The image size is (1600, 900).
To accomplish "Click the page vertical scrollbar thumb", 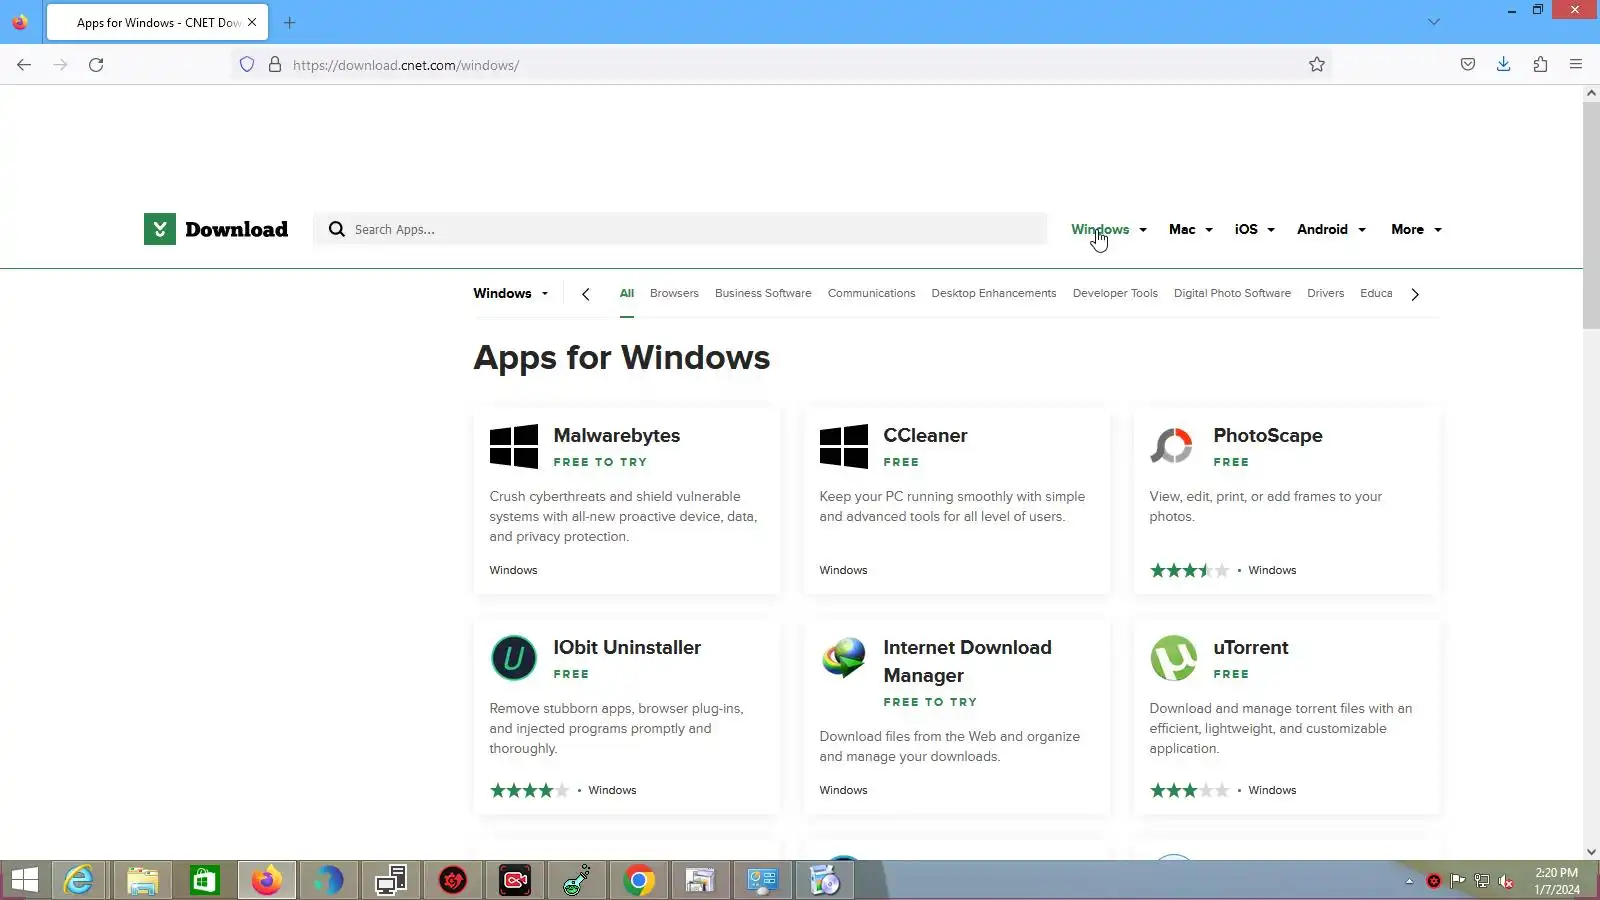I will coord(1591,214).
